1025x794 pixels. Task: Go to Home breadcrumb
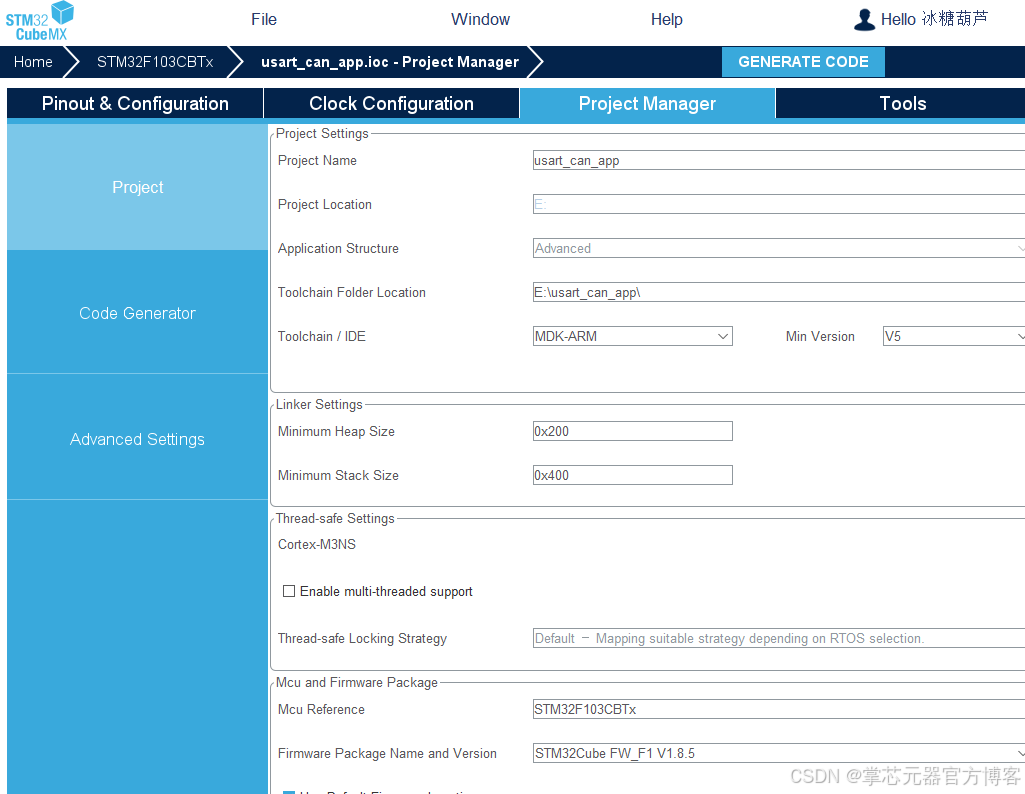click(33, 62)
